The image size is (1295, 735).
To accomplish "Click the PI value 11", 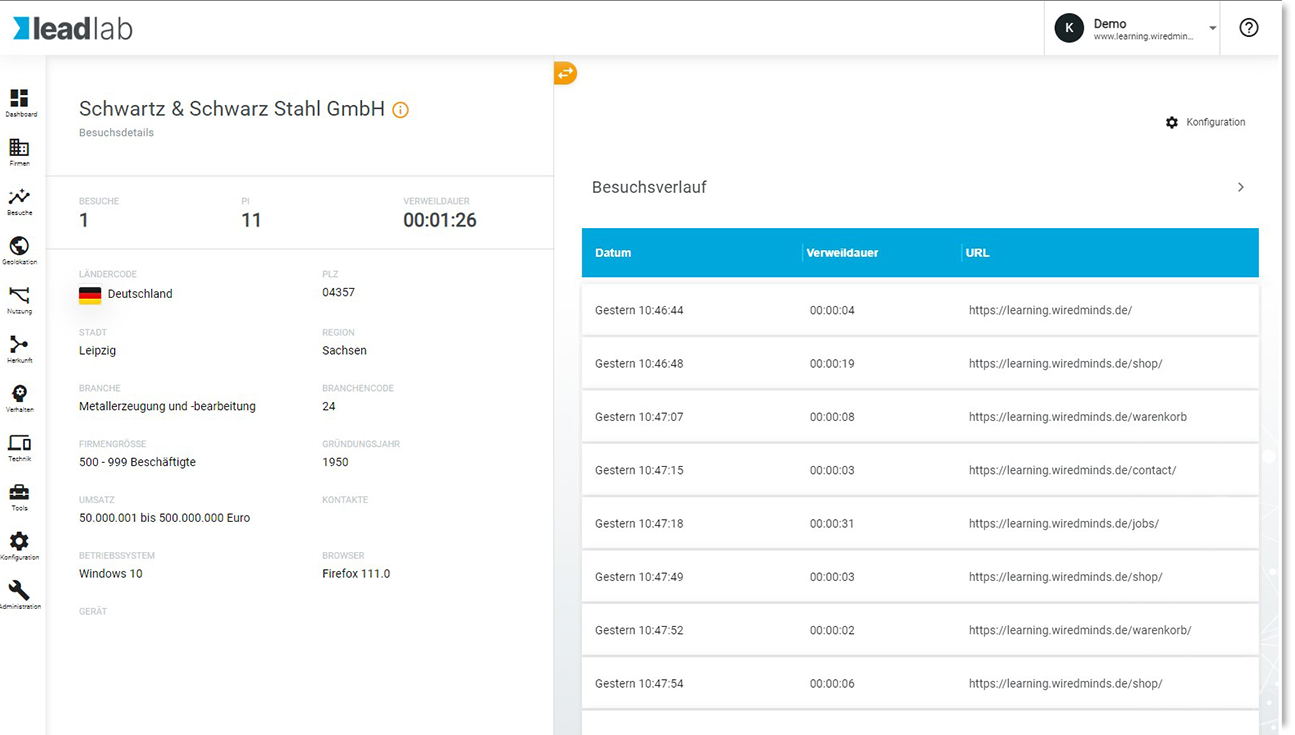I will 251,220.
